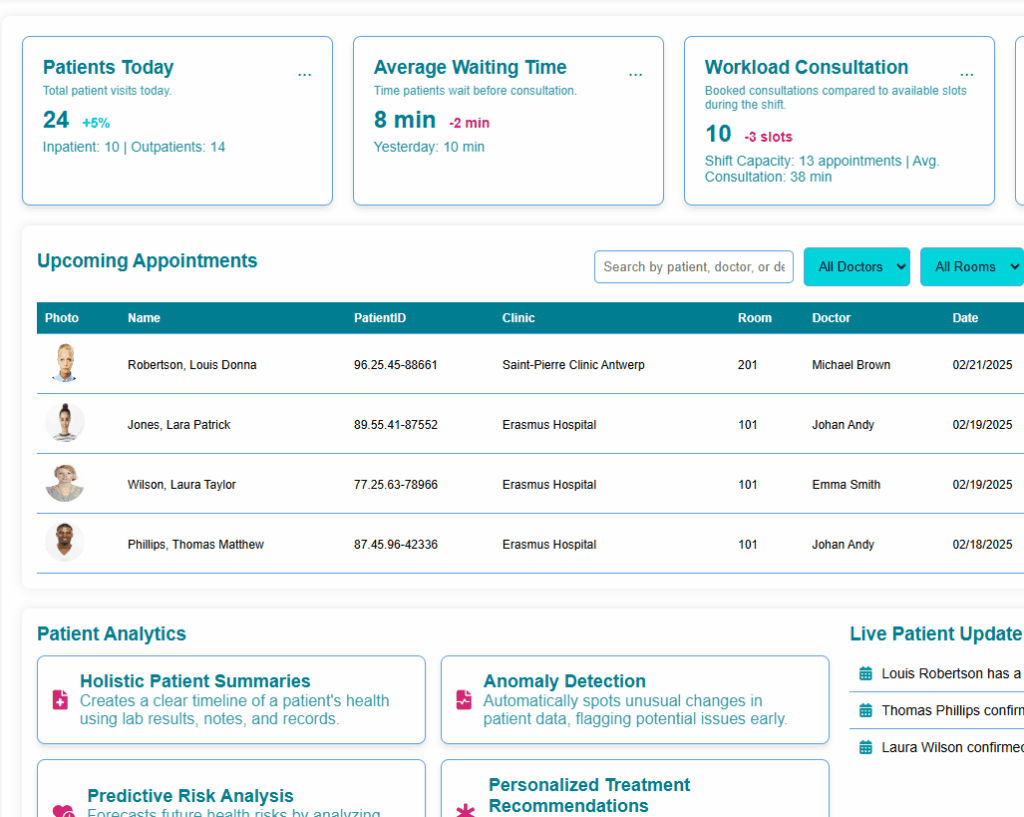Sort appointments by the Name column header
This screenshot has width=1024, height=817.
pyautogui.click(x=144, y=318)
